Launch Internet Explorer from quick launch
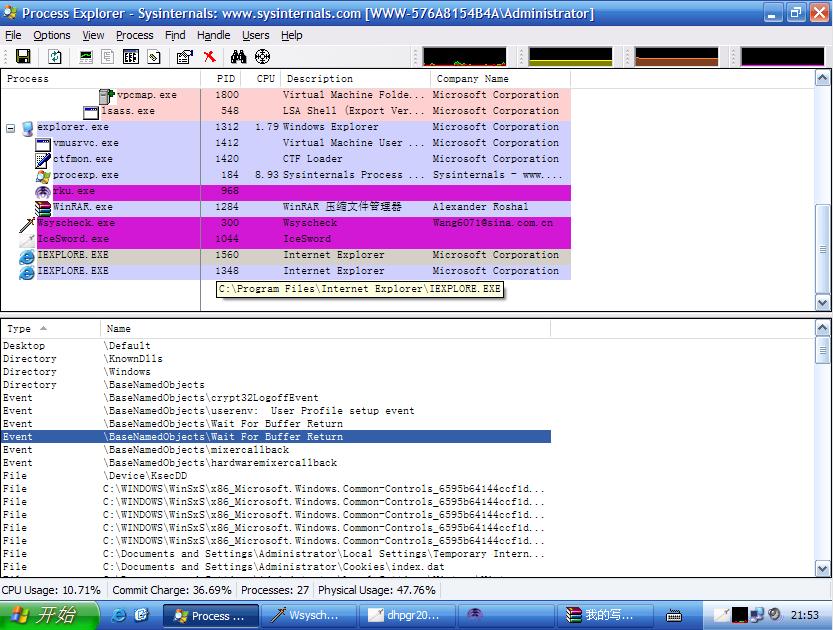The image size is (833, 630). 118,615
